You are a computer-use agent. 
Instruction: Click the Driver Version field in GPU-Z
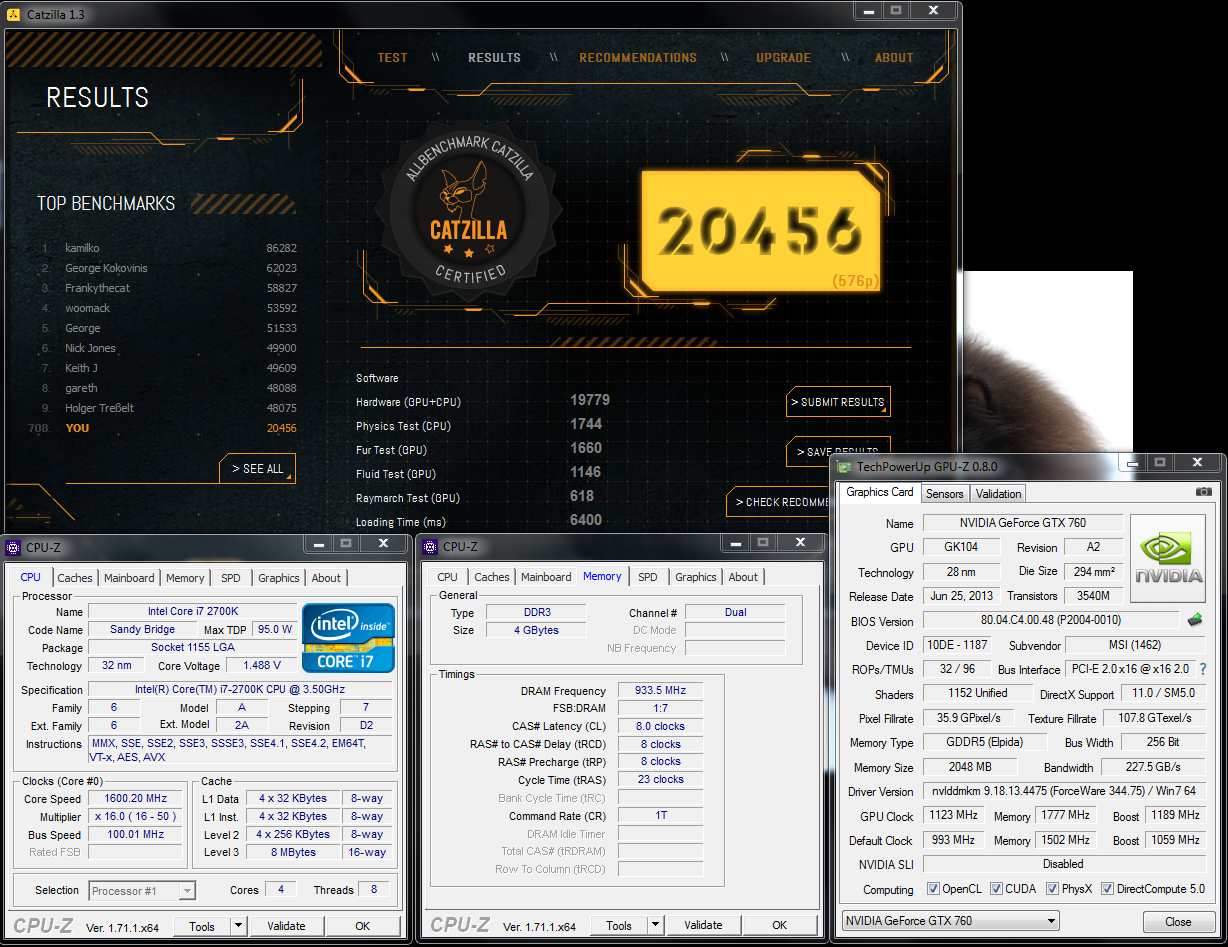1064,791
